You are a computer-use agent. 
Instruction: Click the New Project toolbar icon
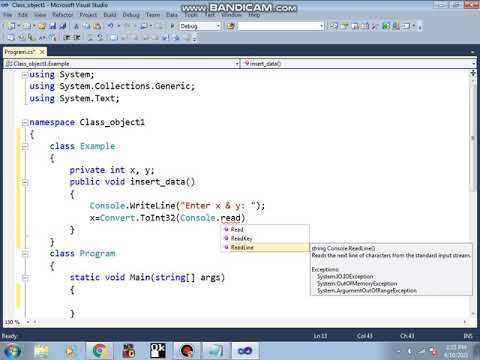11,26
